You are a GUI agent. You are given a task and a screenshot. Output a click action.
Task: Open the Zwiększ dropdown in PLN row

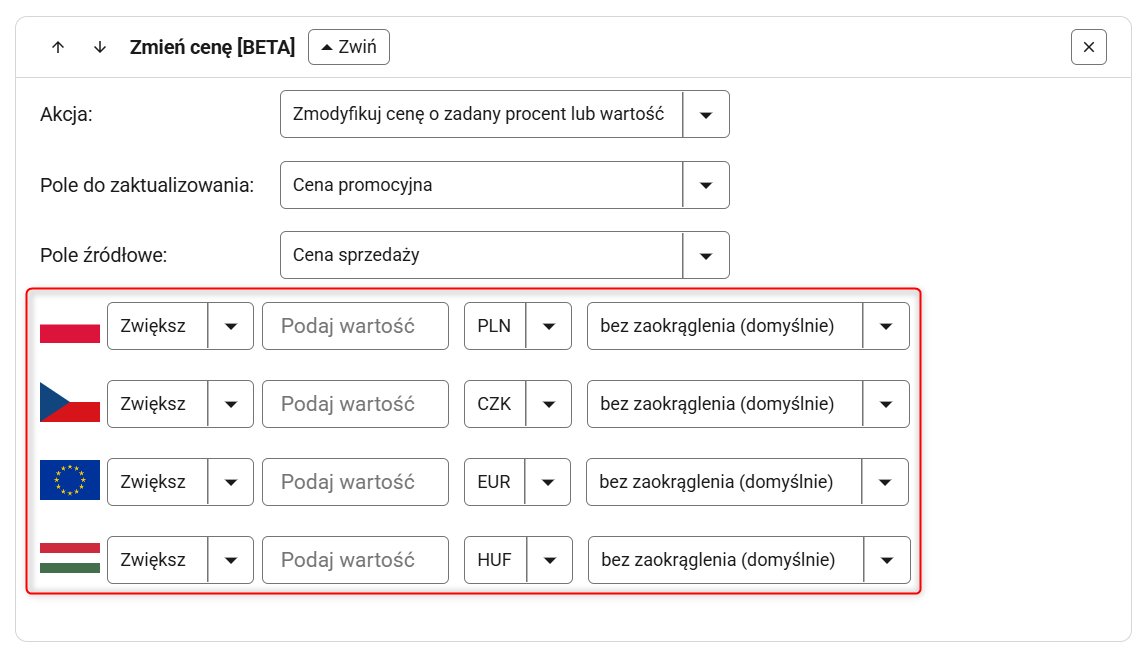tap(180, 326)
